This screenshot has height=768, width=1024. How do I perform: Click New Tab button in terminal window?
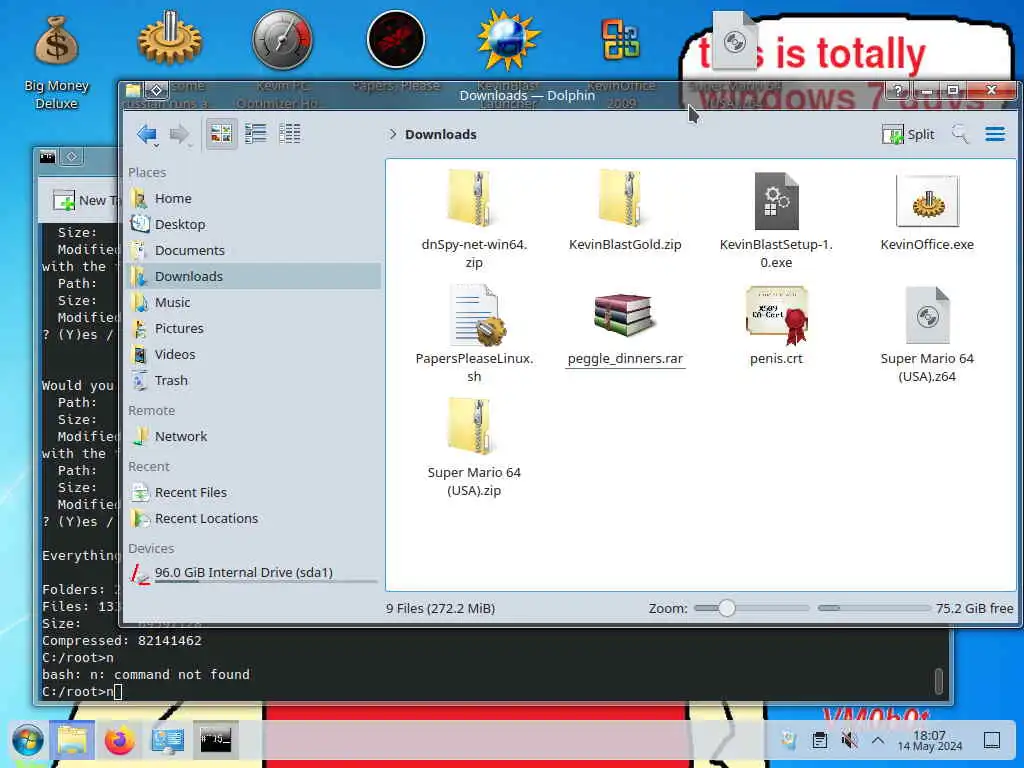(x=85, y=200)
